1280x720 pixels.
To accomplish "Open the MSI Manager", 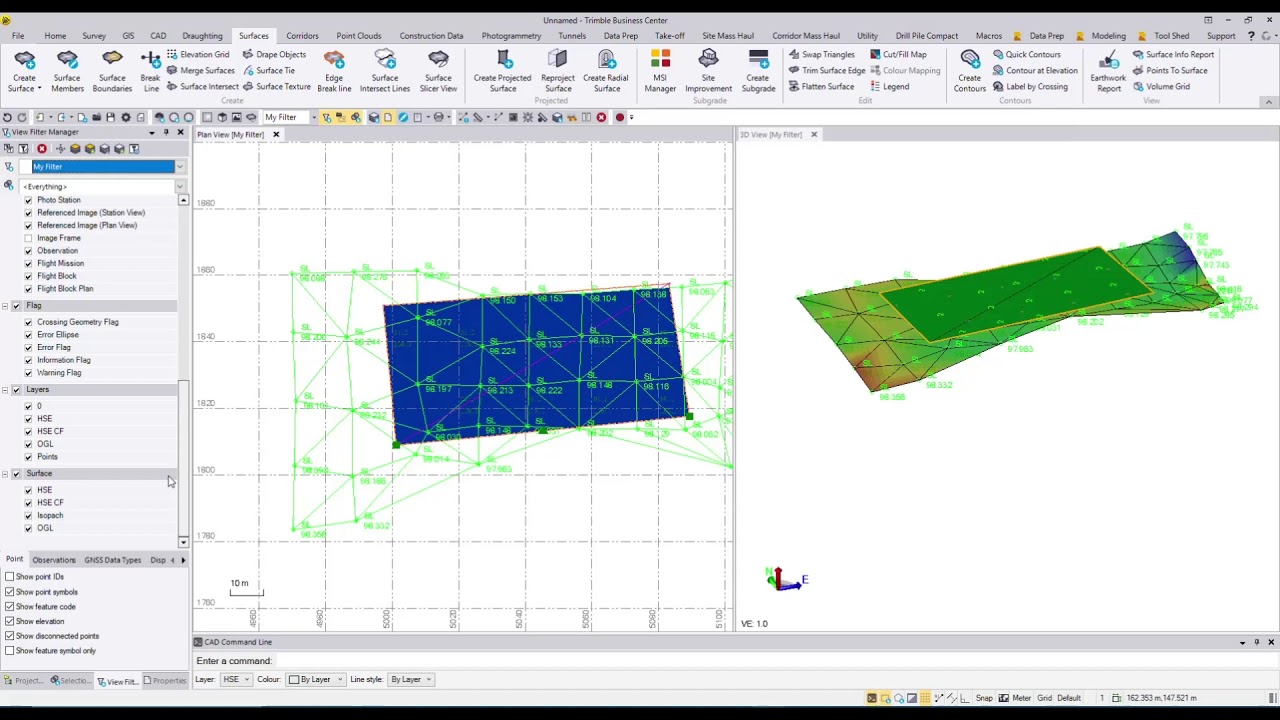I will coord(660,71).
